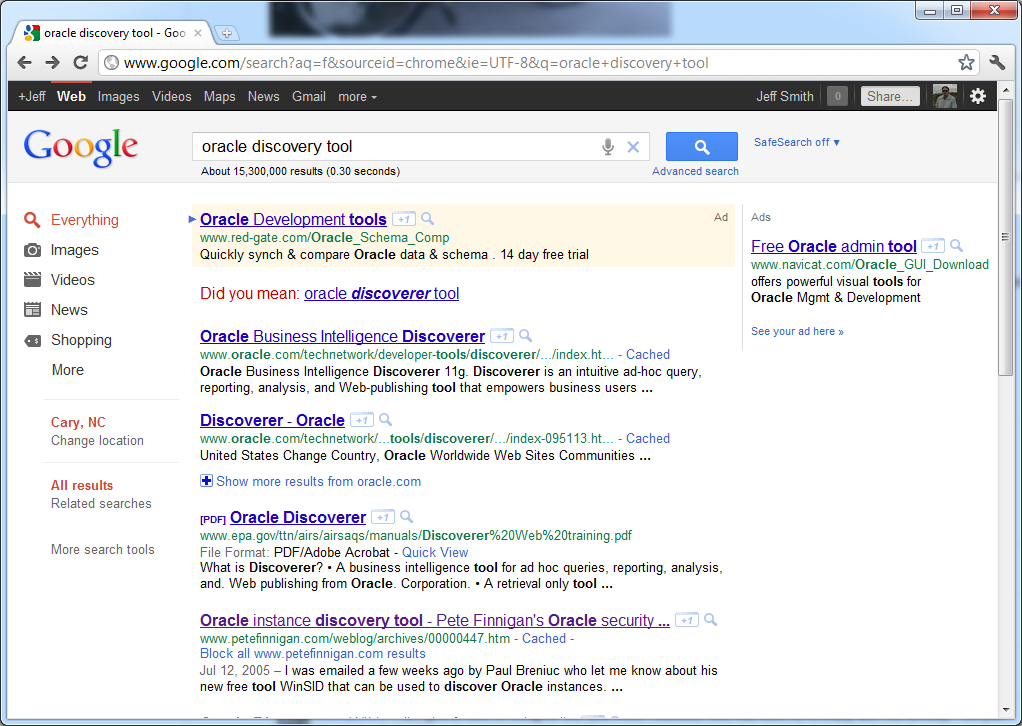
Task: Open Images in the top navigation bar
Action: pos(119,96)
